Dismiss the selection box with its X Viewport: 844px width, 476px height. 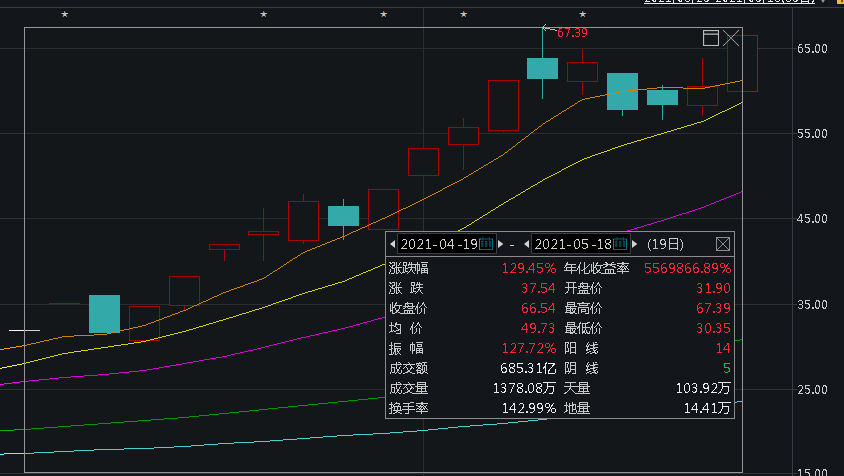[731, 38]
